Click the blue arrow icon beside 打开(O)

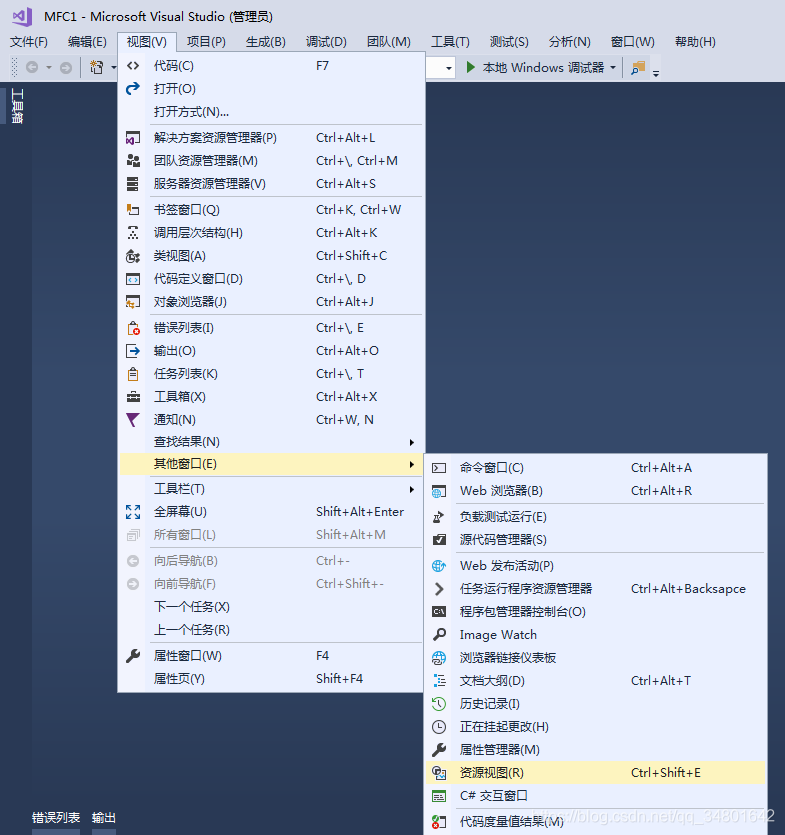click(x=133, y=88)
